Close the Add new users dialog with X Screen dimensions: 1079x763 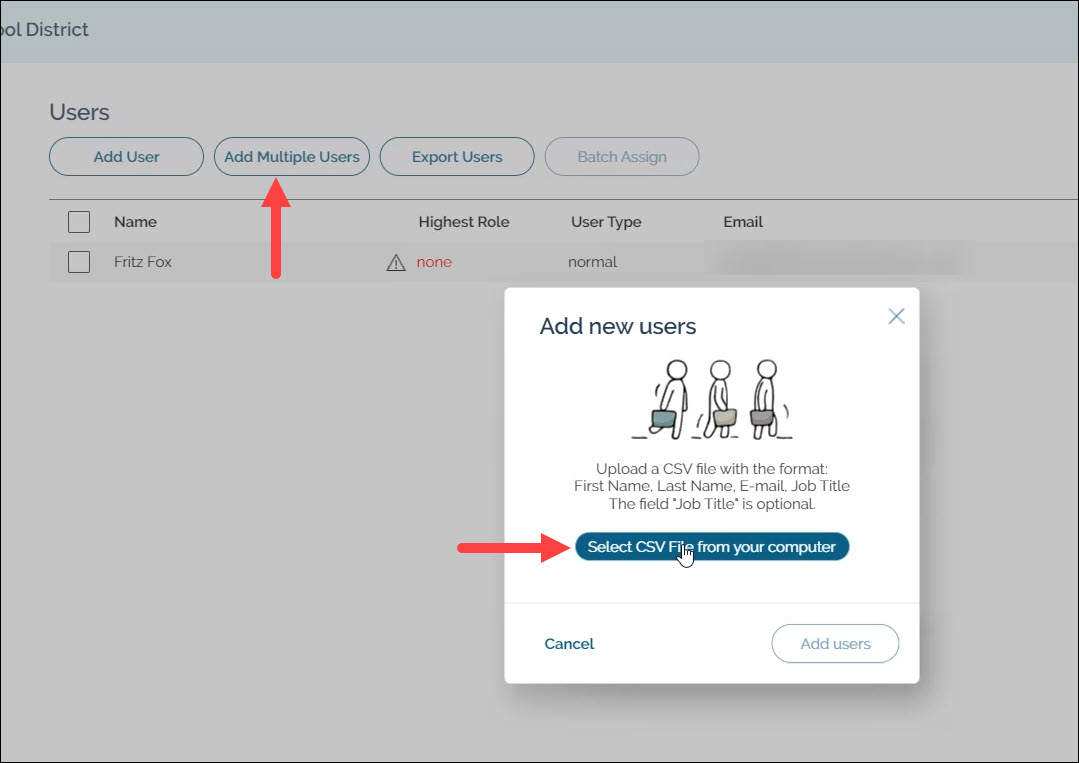pyautogui.click(x=896, y=316)
